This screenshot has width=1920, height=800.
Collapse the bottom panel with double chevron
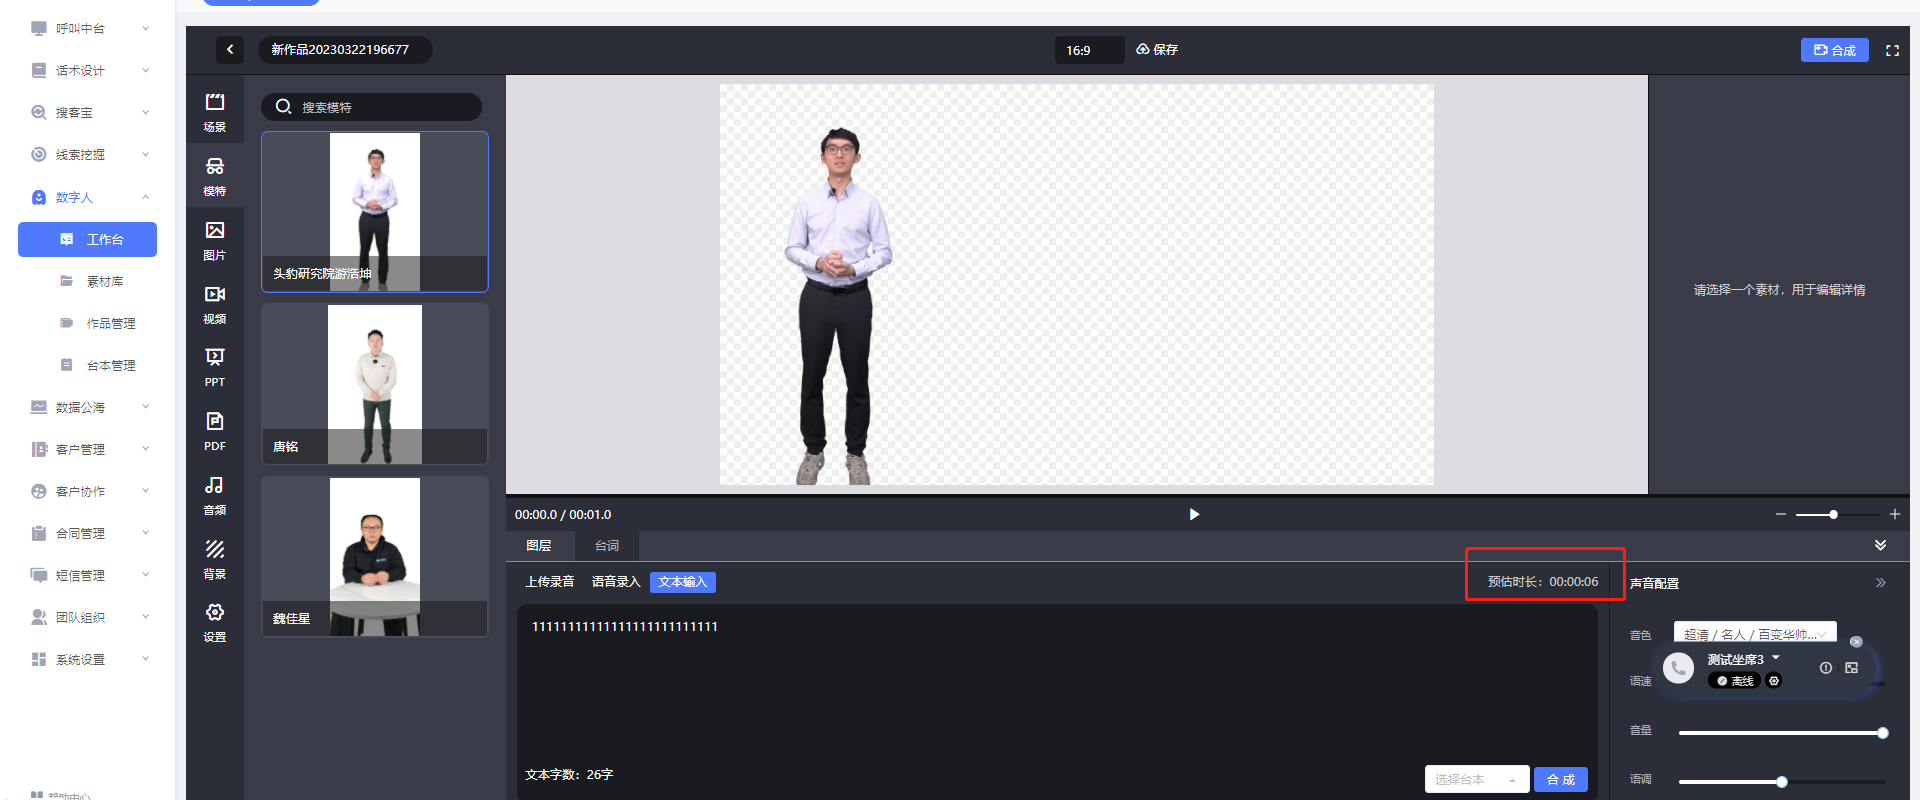point(1880,545)
